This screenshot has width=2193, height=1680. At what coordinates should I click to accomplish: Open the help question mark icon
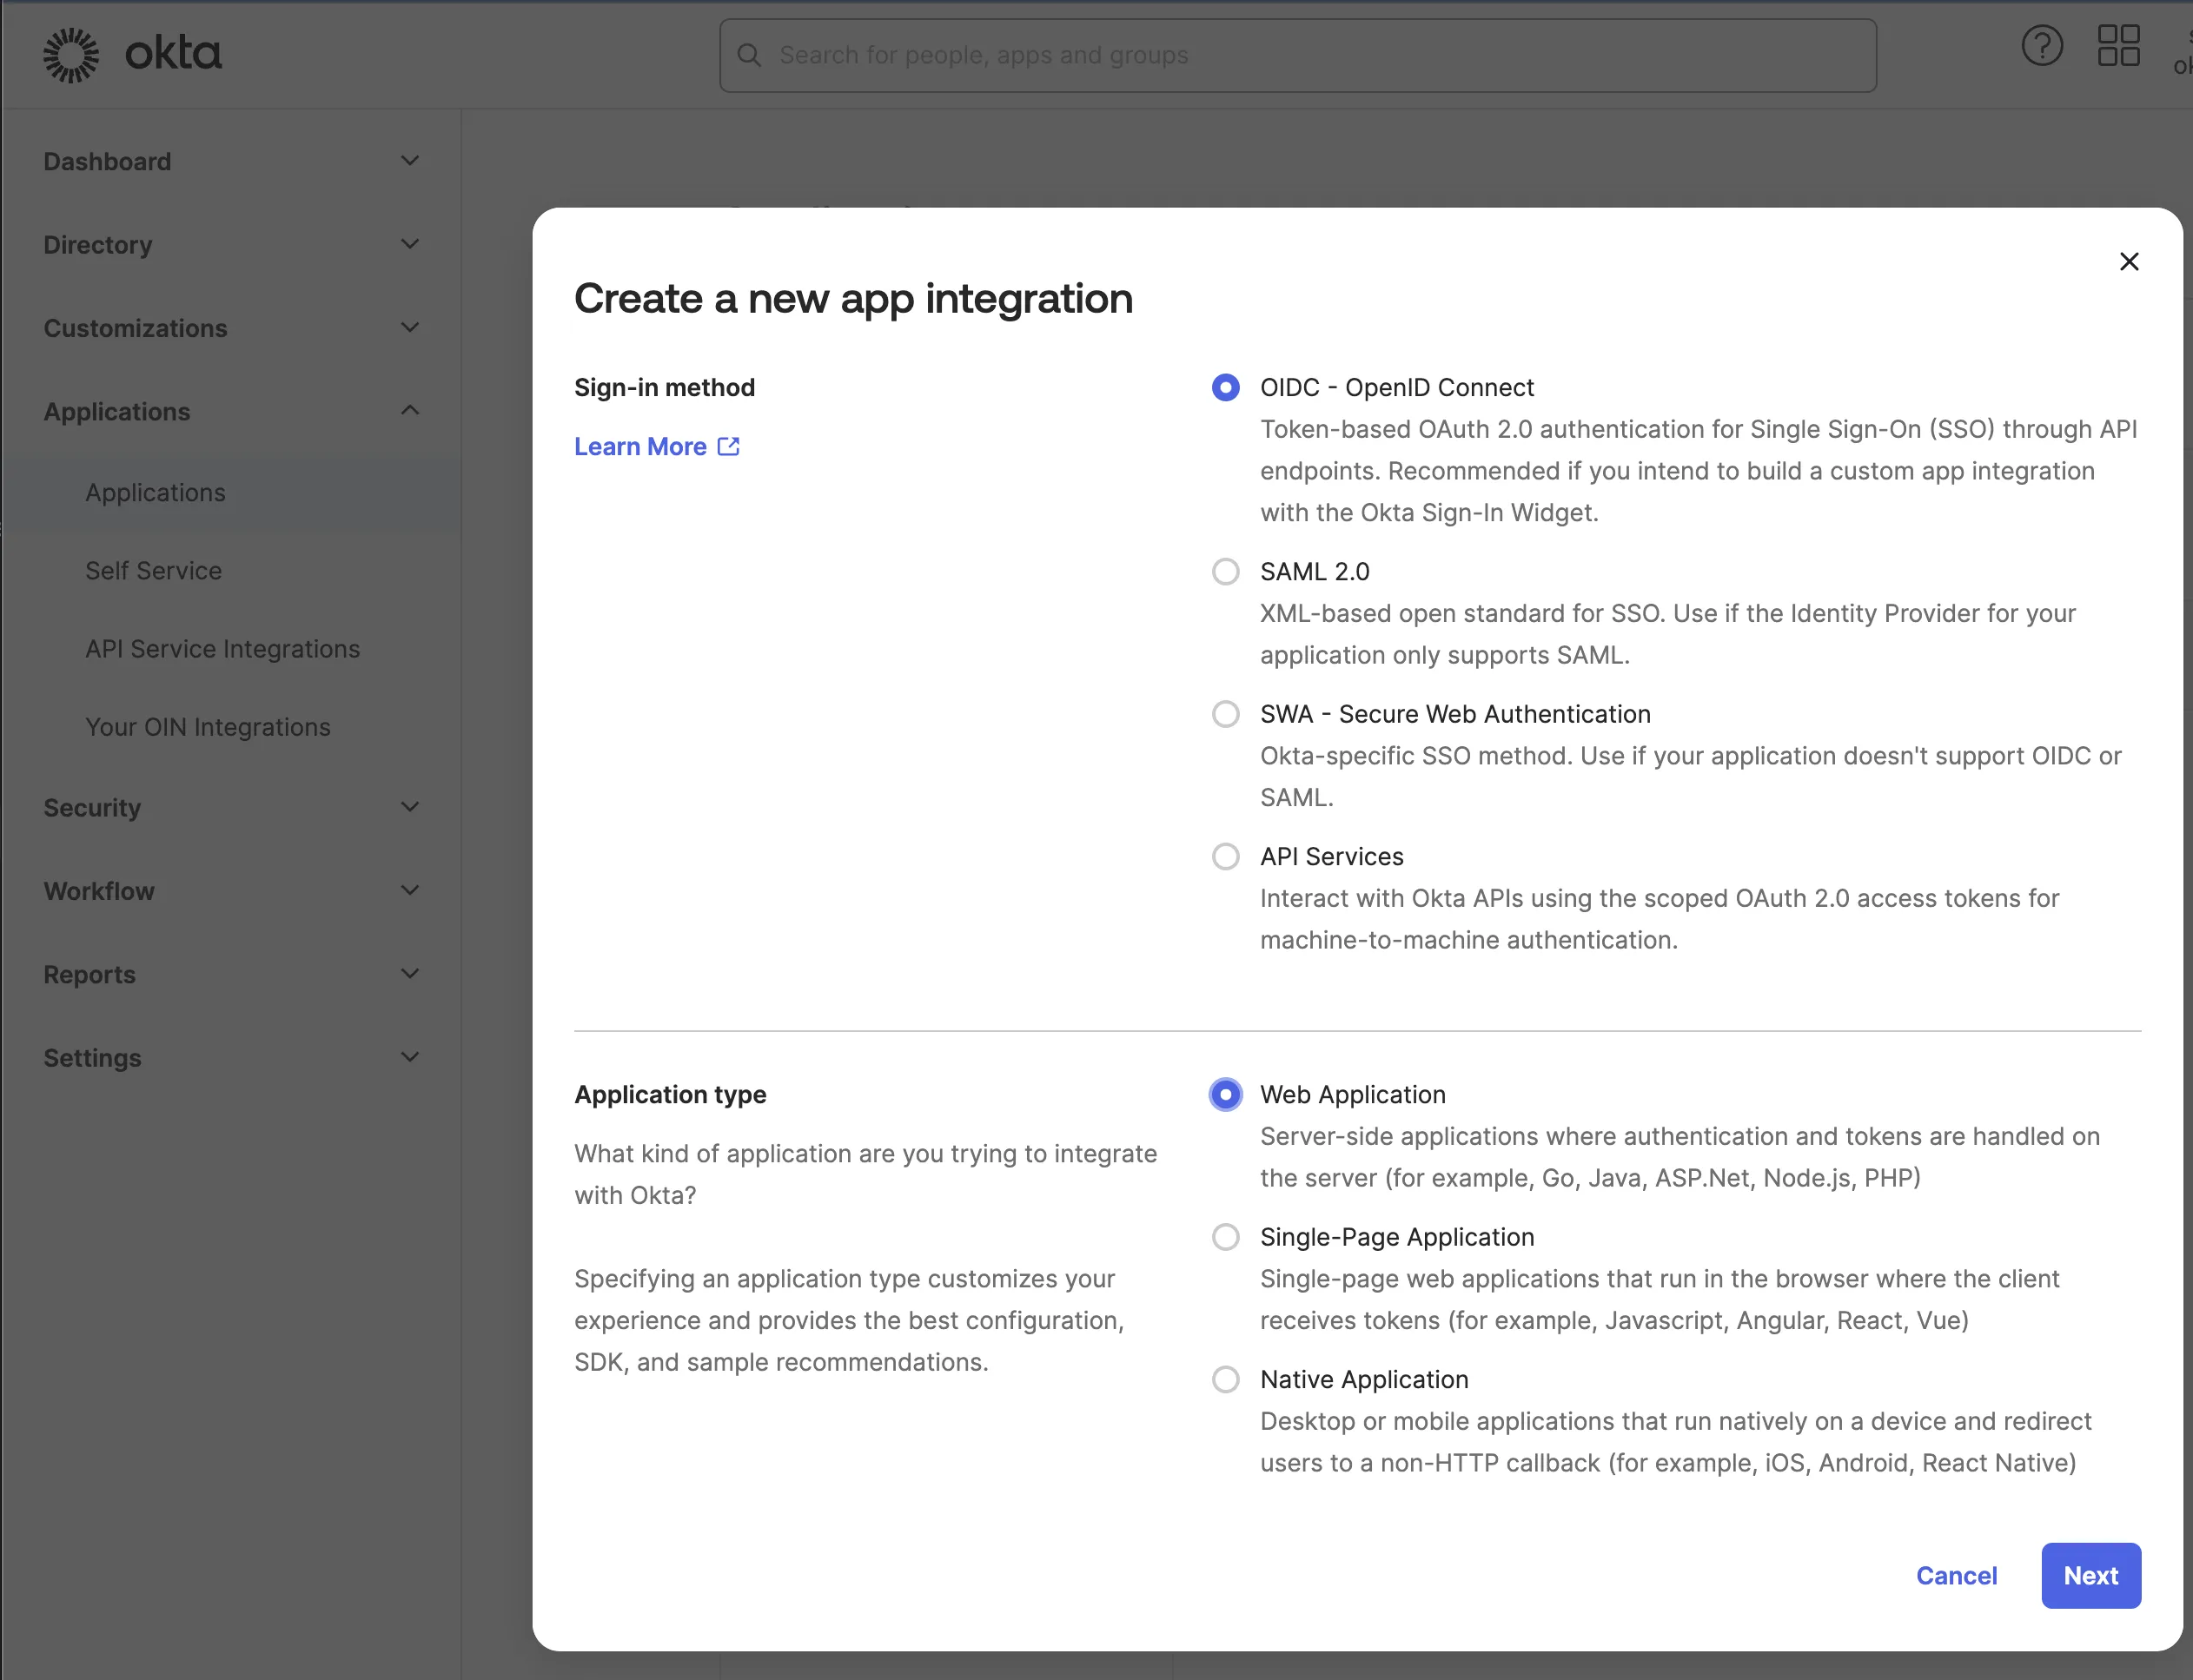2042,45
